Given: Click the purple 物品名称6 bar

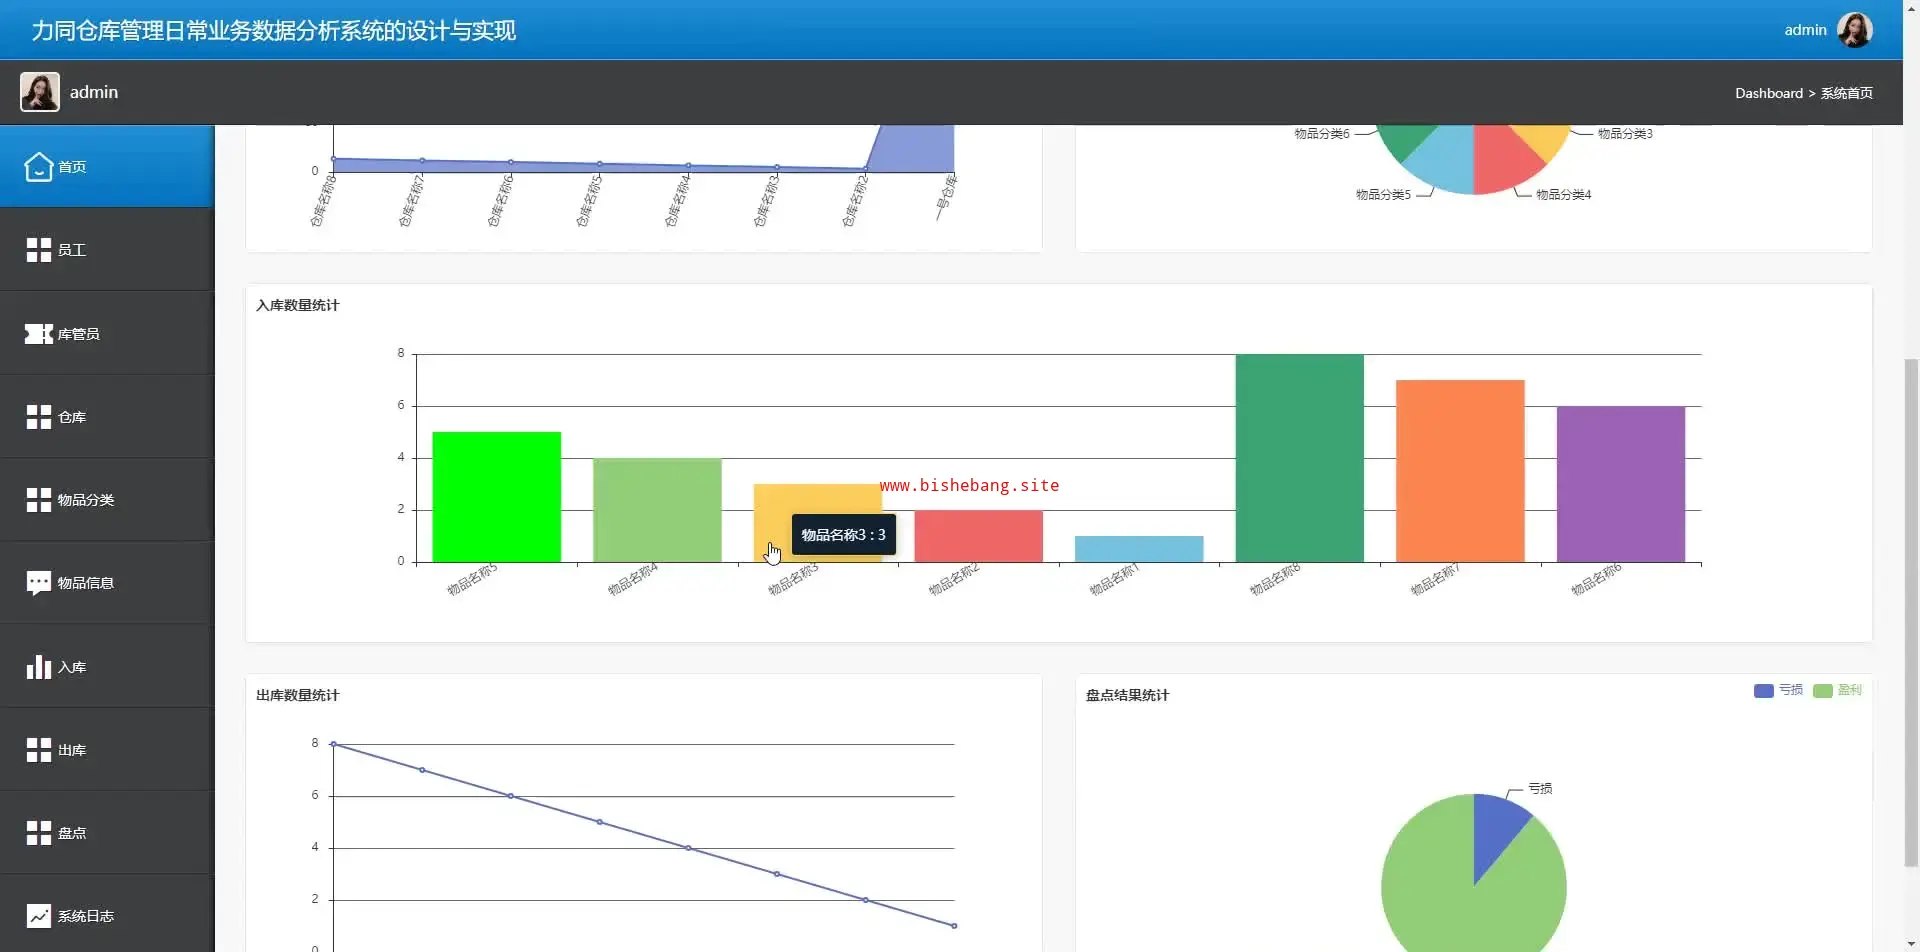Looking at the screenshot, I should 1620,484.
